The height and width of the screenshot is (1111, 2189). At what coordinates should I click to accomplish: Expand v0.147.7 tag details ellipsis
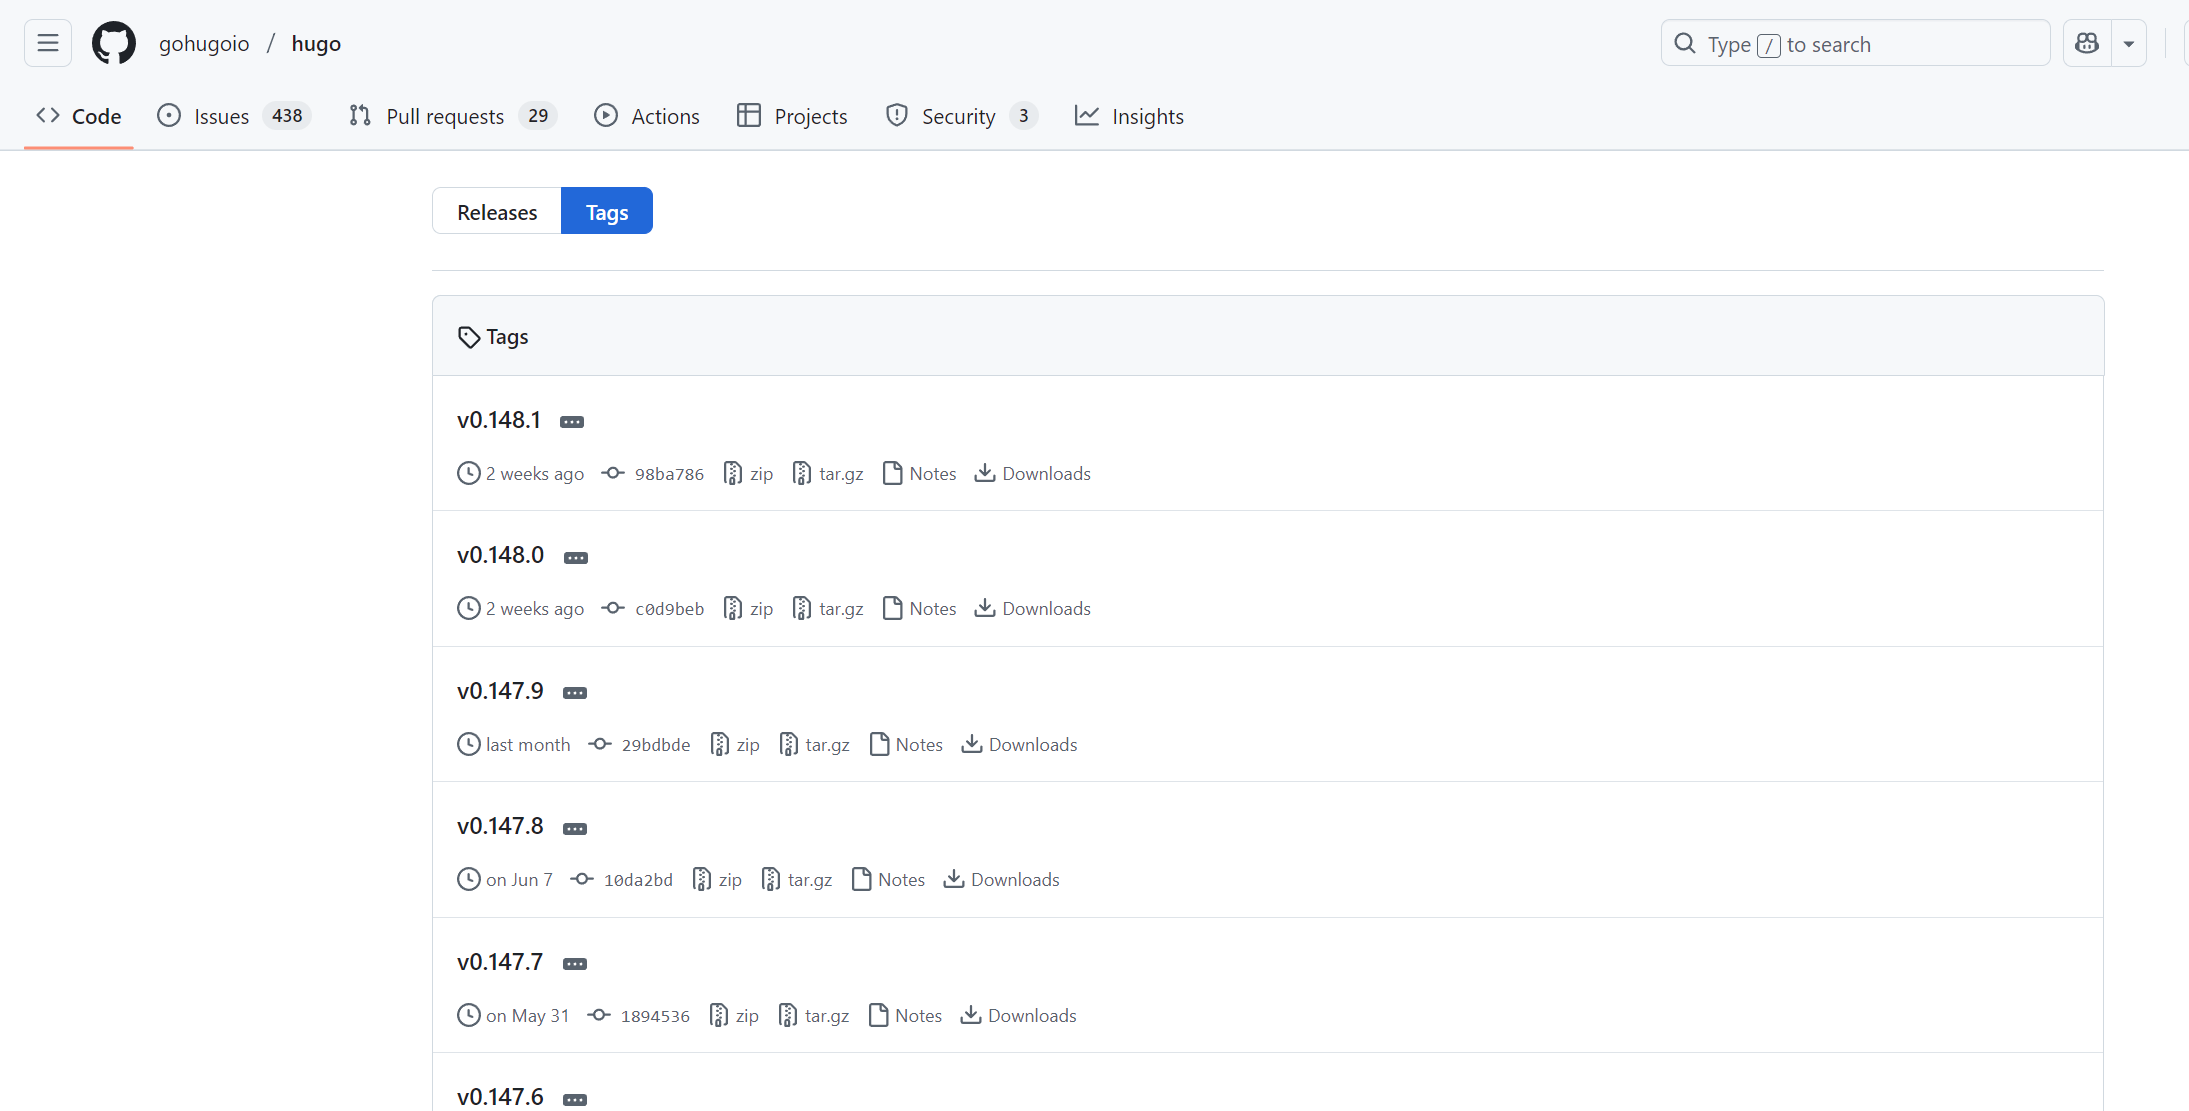click(x=575, y=964)
